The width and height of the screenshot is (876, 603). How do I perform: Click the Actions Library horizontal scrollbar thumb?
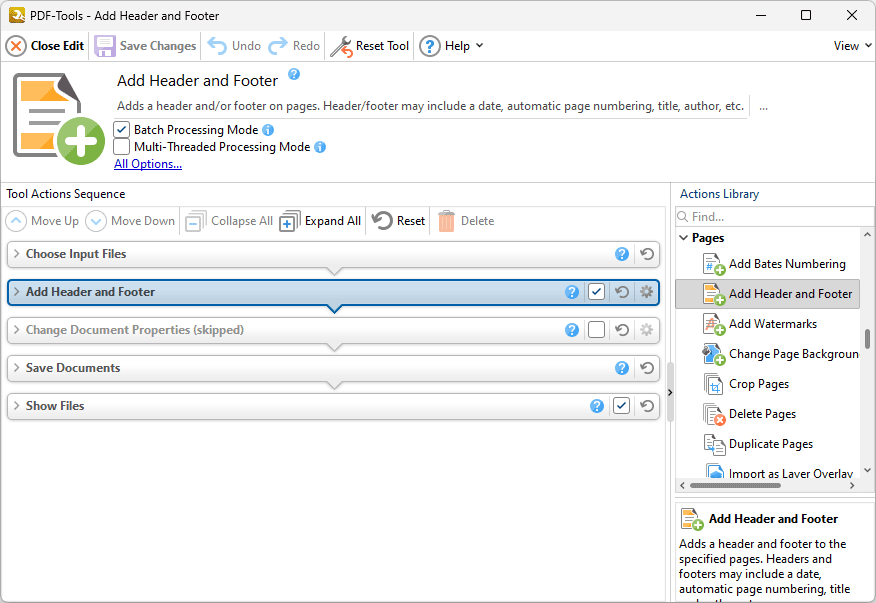pos(735,486)
